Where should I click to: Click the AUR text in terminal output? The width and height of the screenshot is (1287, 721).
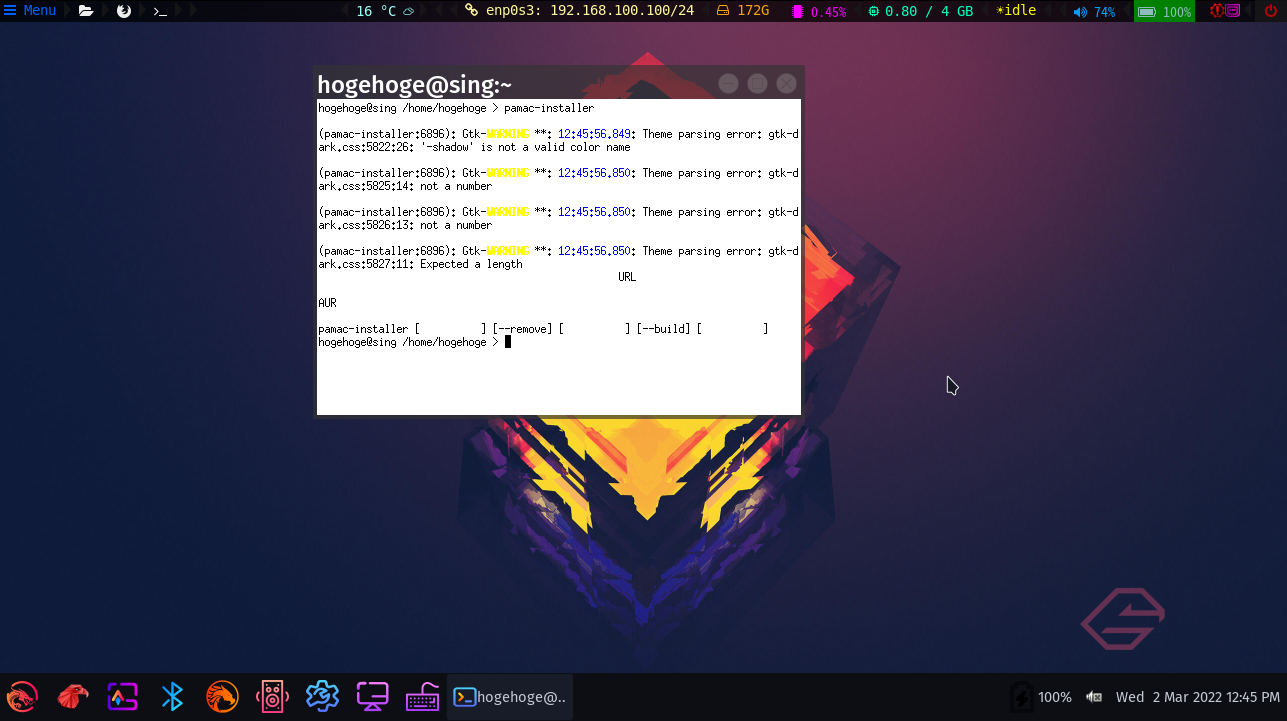pos(327,303)
